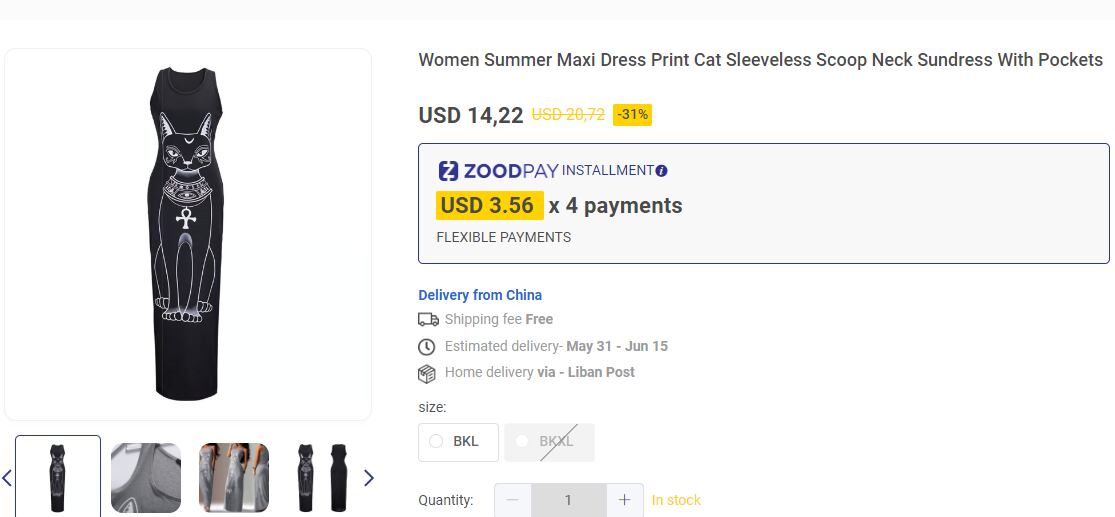Open the front and back dress thumbnail
This screenshot has width=1115, height=517.
point(322,478)
